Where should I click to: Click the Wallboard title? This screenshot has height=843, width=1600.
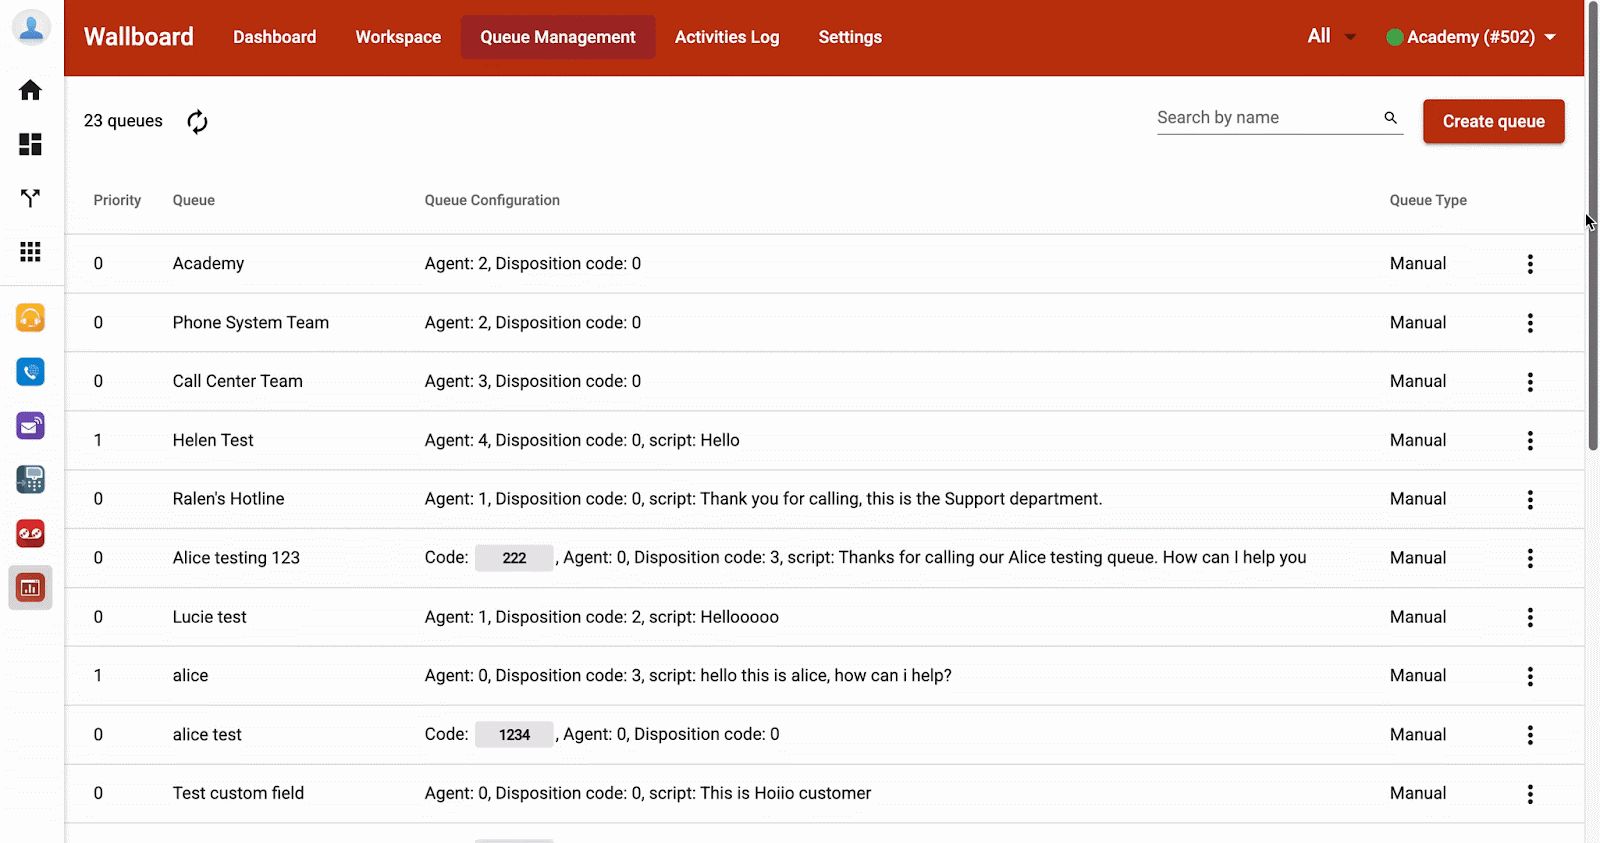tap(139, 37)
